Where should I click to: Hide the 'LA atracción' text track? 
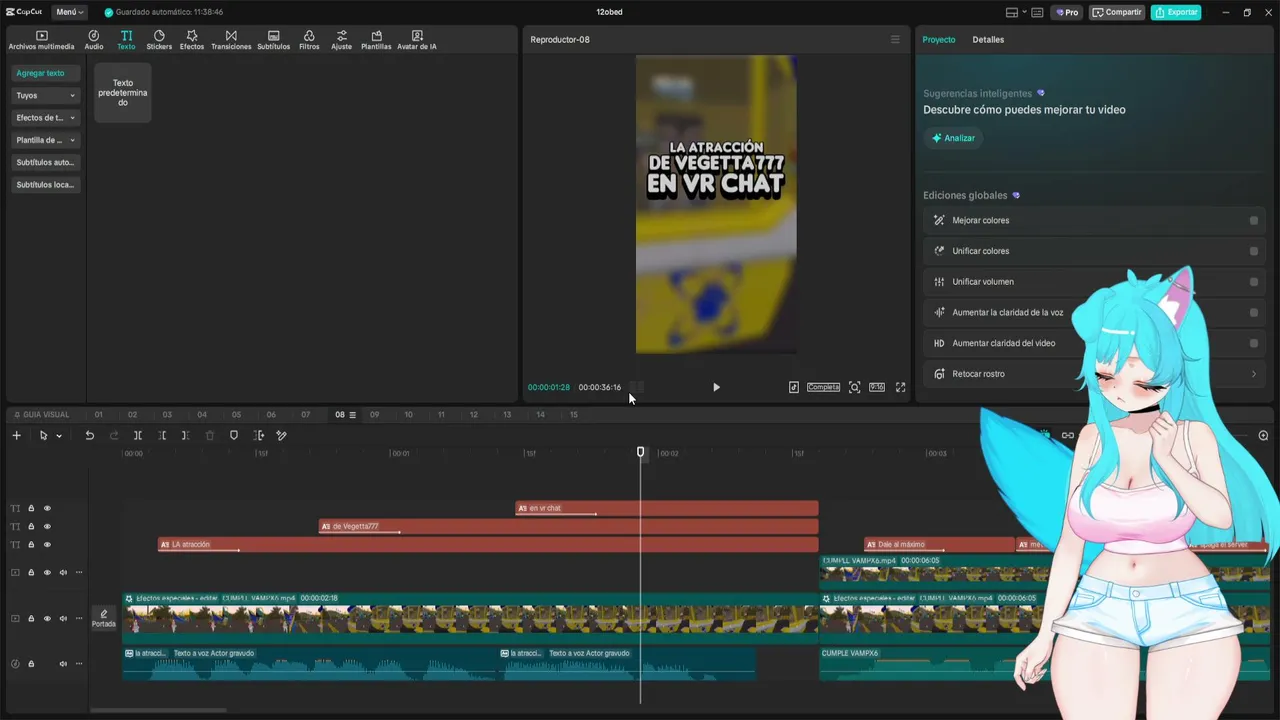pos(47,545)
